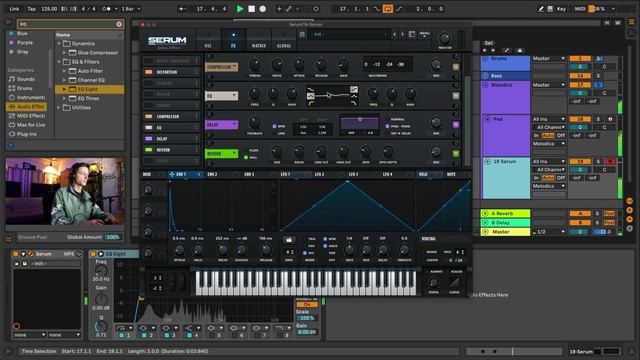This screenshot has width=640, height=360.
Task: Switch to Serum GLOBAL tab
Action: [284, 40]
